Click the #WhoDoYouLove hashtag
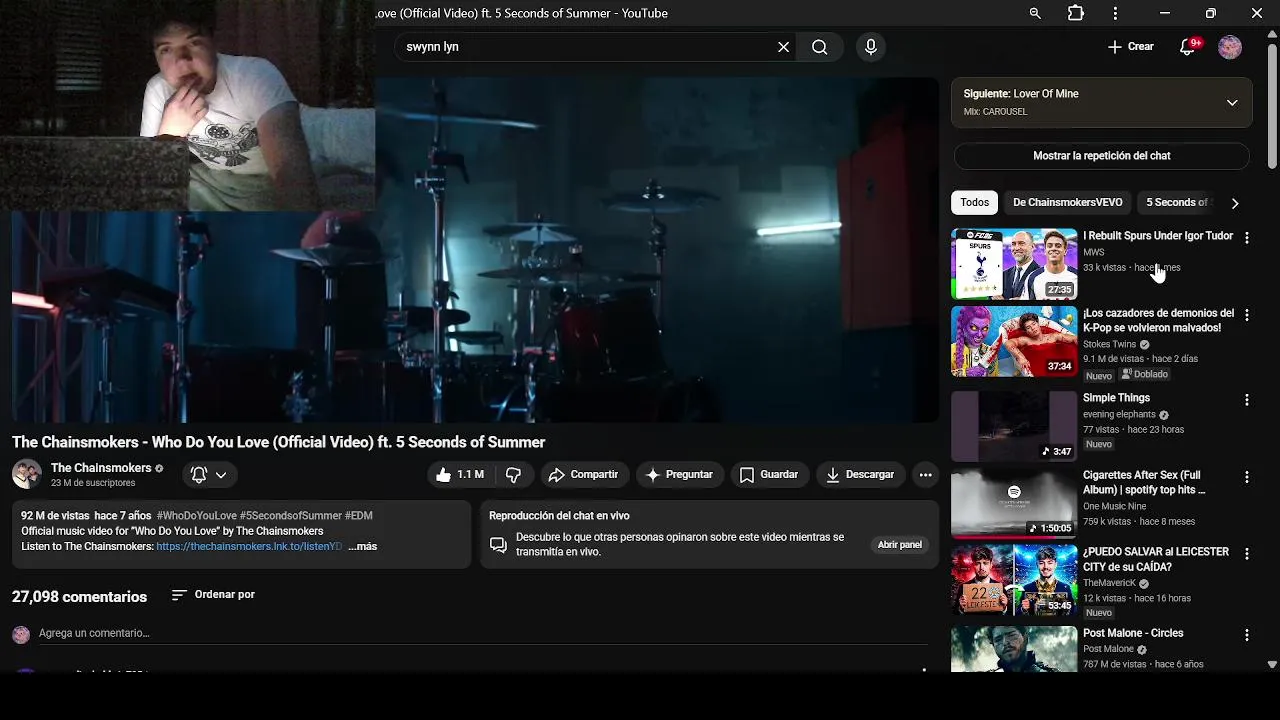 pyautogui.click(x=196, y=516)
